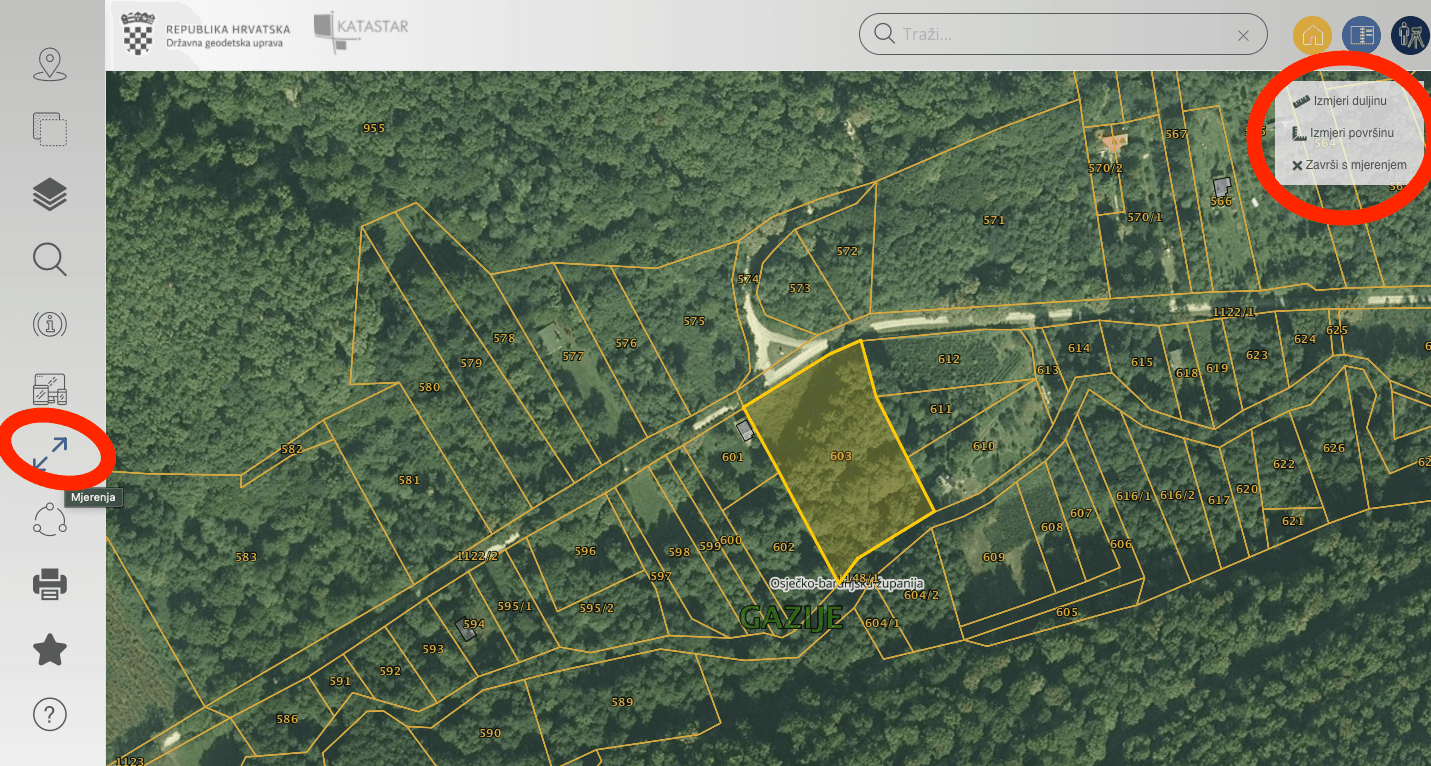Viewport: 1431px width, 766px height.
Task: Open help with question mark icon
Action: [50, 714]
